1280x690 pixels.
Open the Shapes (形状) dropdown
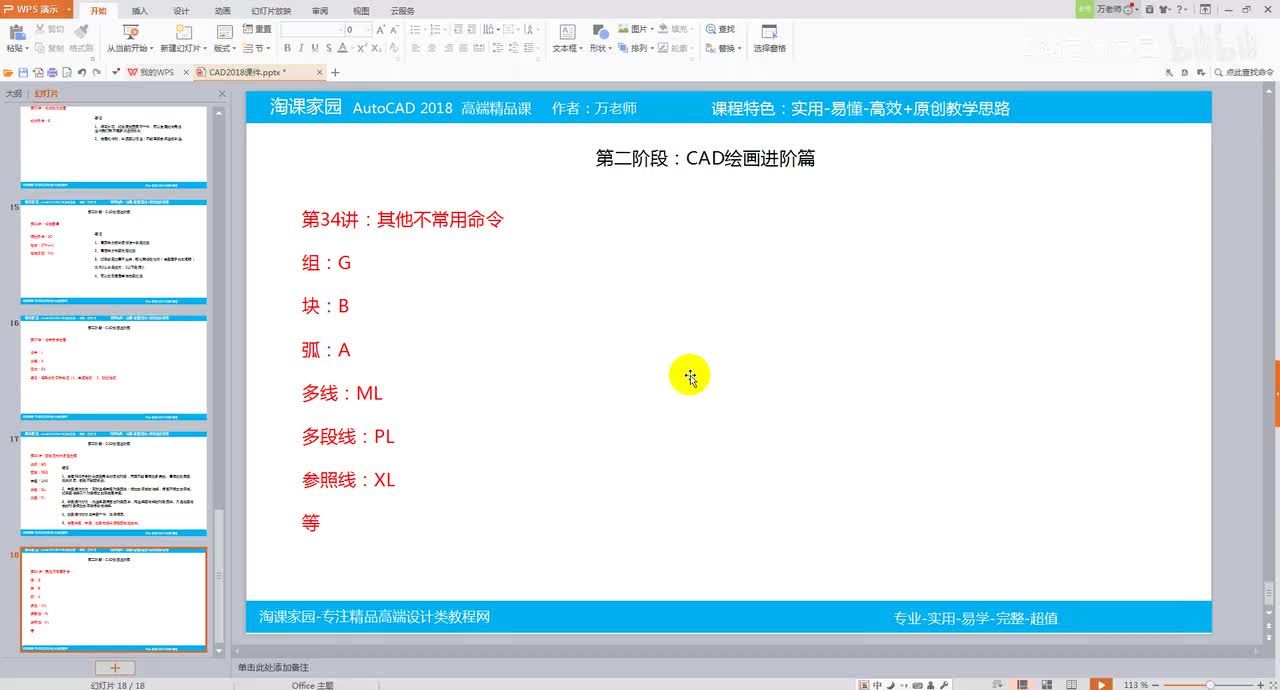point(600,38)
